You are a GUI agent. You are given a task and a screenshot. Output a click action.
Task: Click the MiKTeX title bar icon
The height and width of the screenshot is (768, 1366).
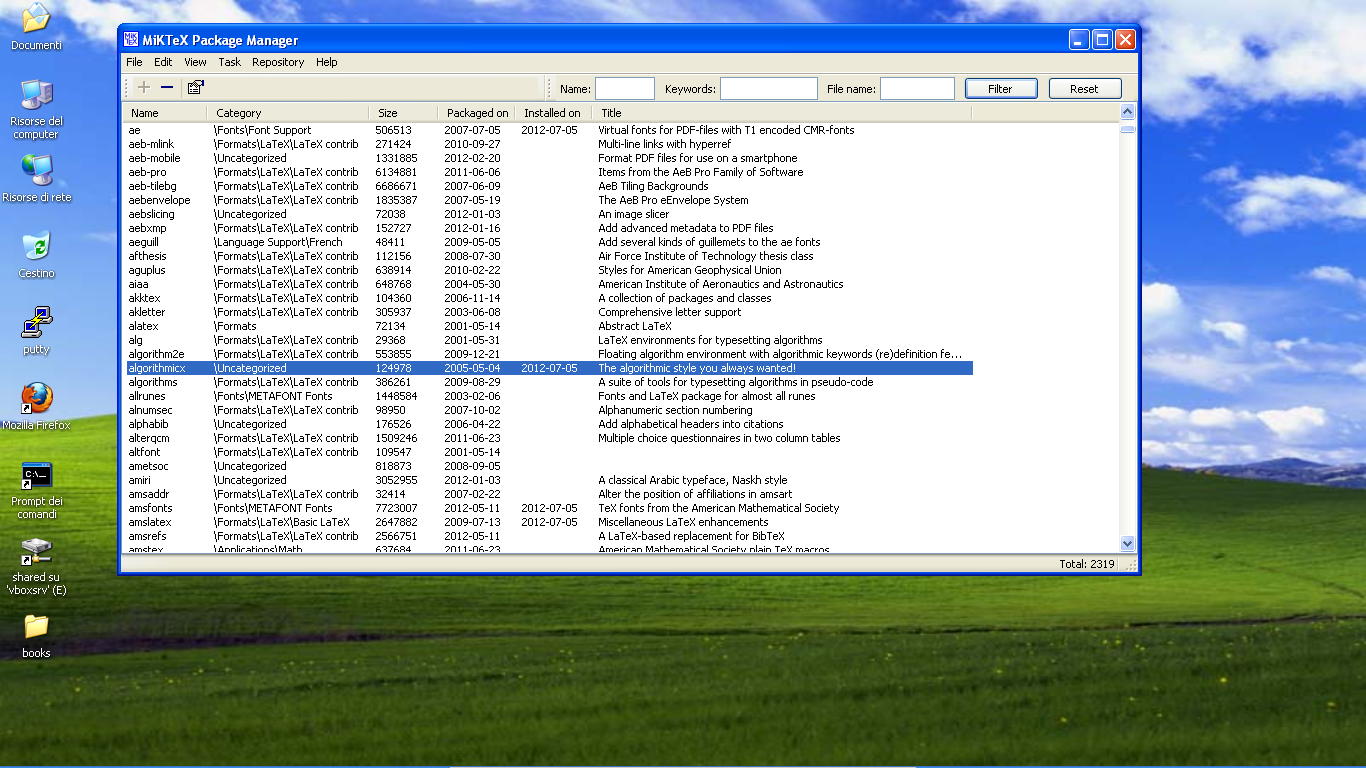coord(130,40)
